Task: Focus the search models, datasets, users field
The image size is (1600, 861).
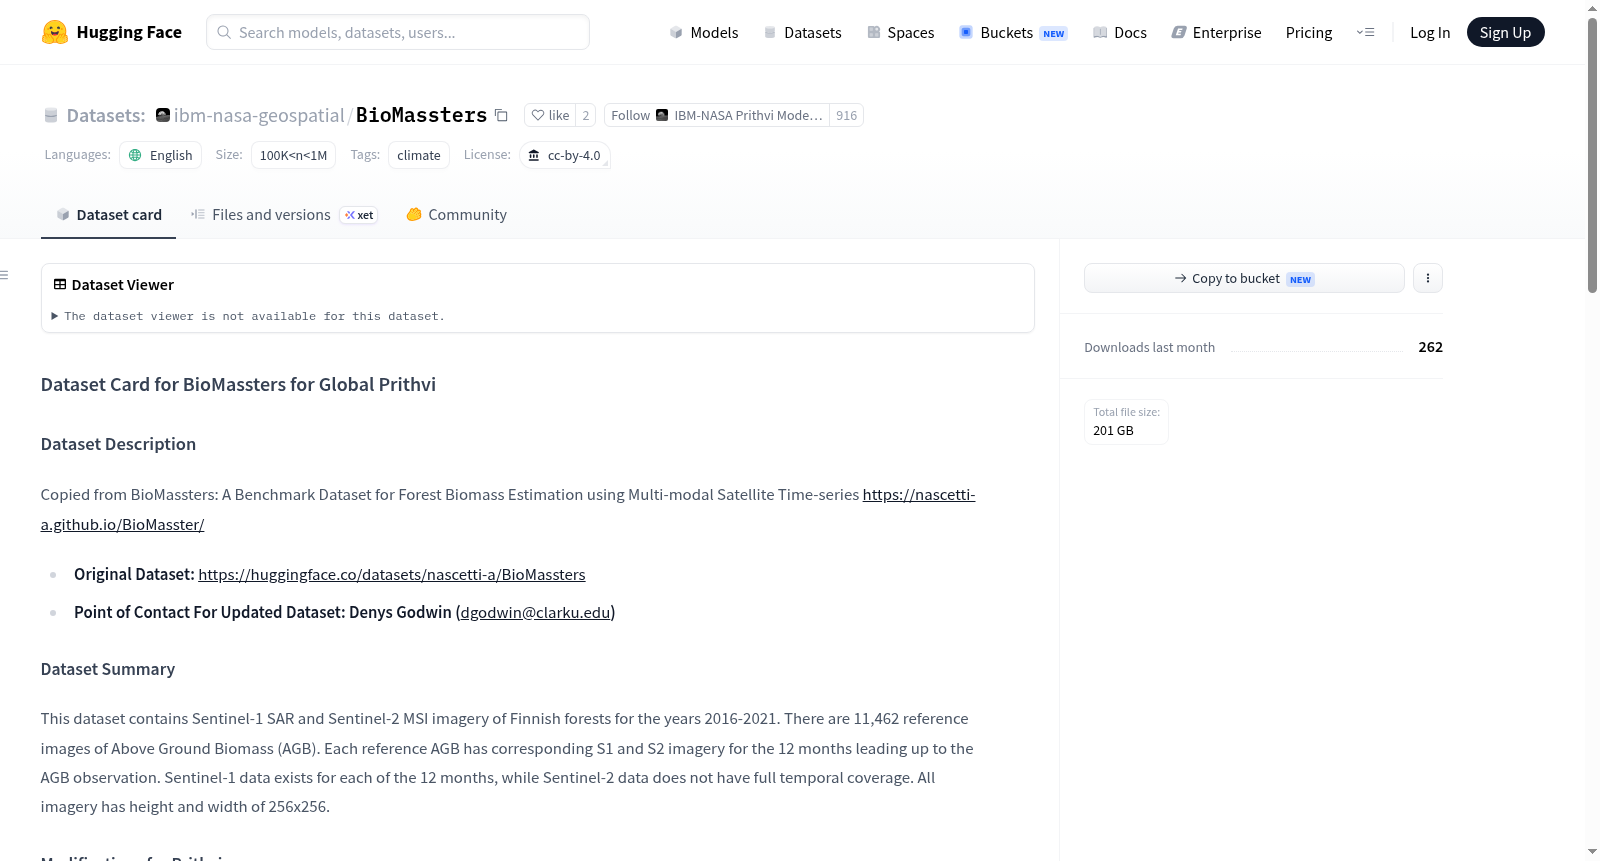Action: pyautogui.click(x=398, y=32)
